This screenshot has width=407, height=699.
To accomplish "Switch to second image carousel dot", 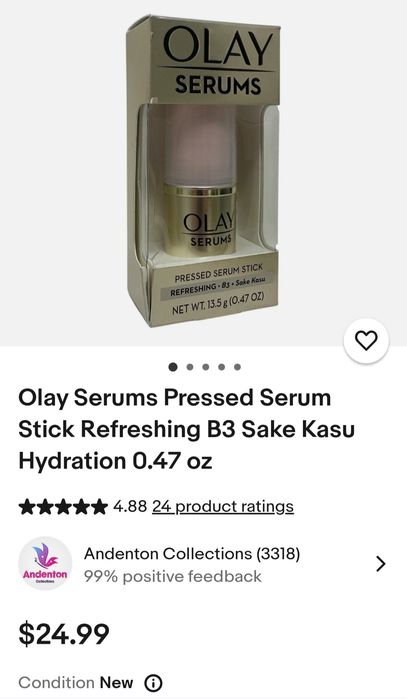I will [x=189, y=367].
